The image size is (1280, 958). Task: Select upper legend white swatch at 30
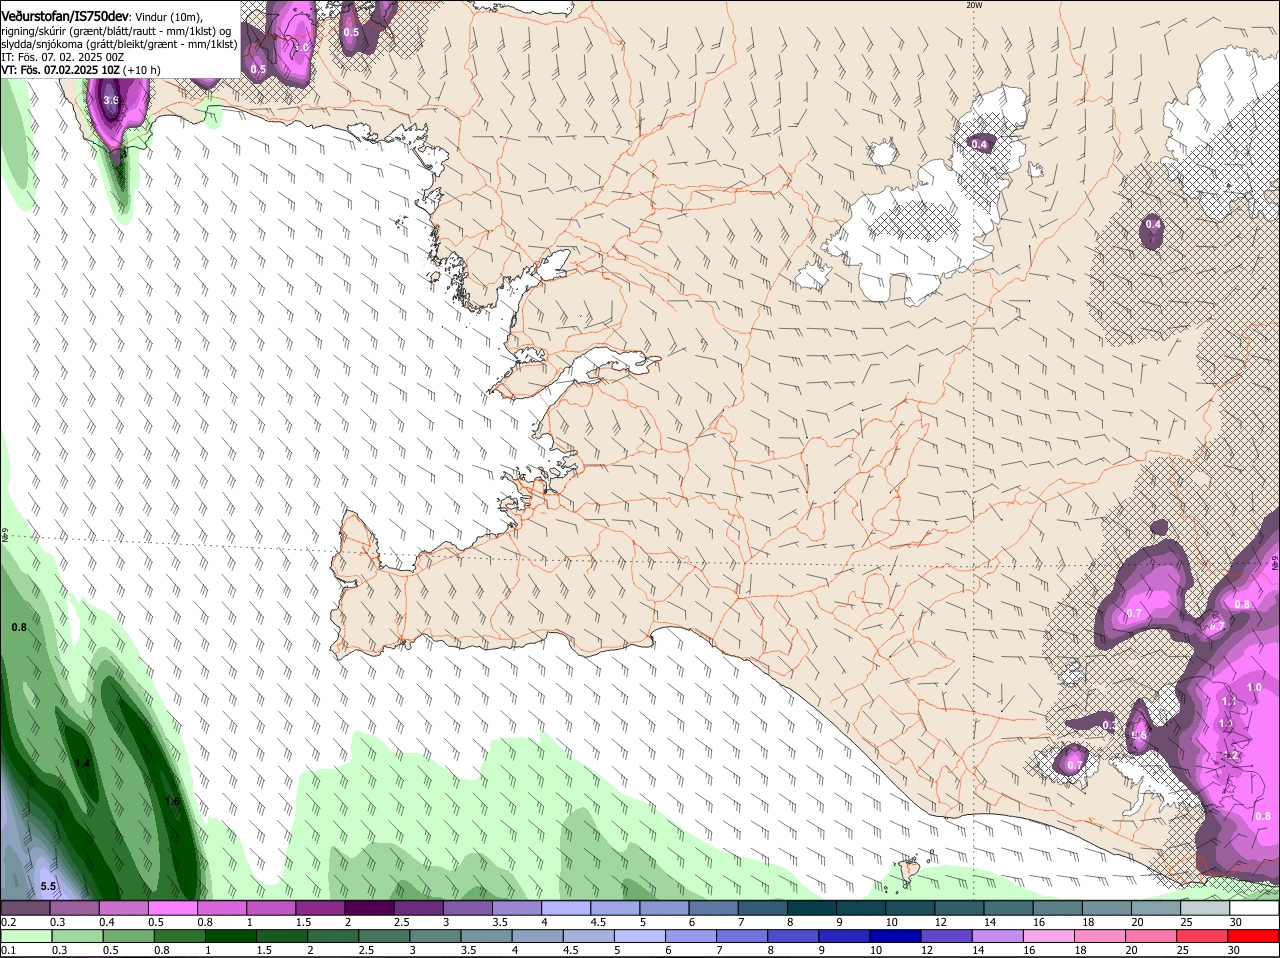click(x=1255, y=908)
